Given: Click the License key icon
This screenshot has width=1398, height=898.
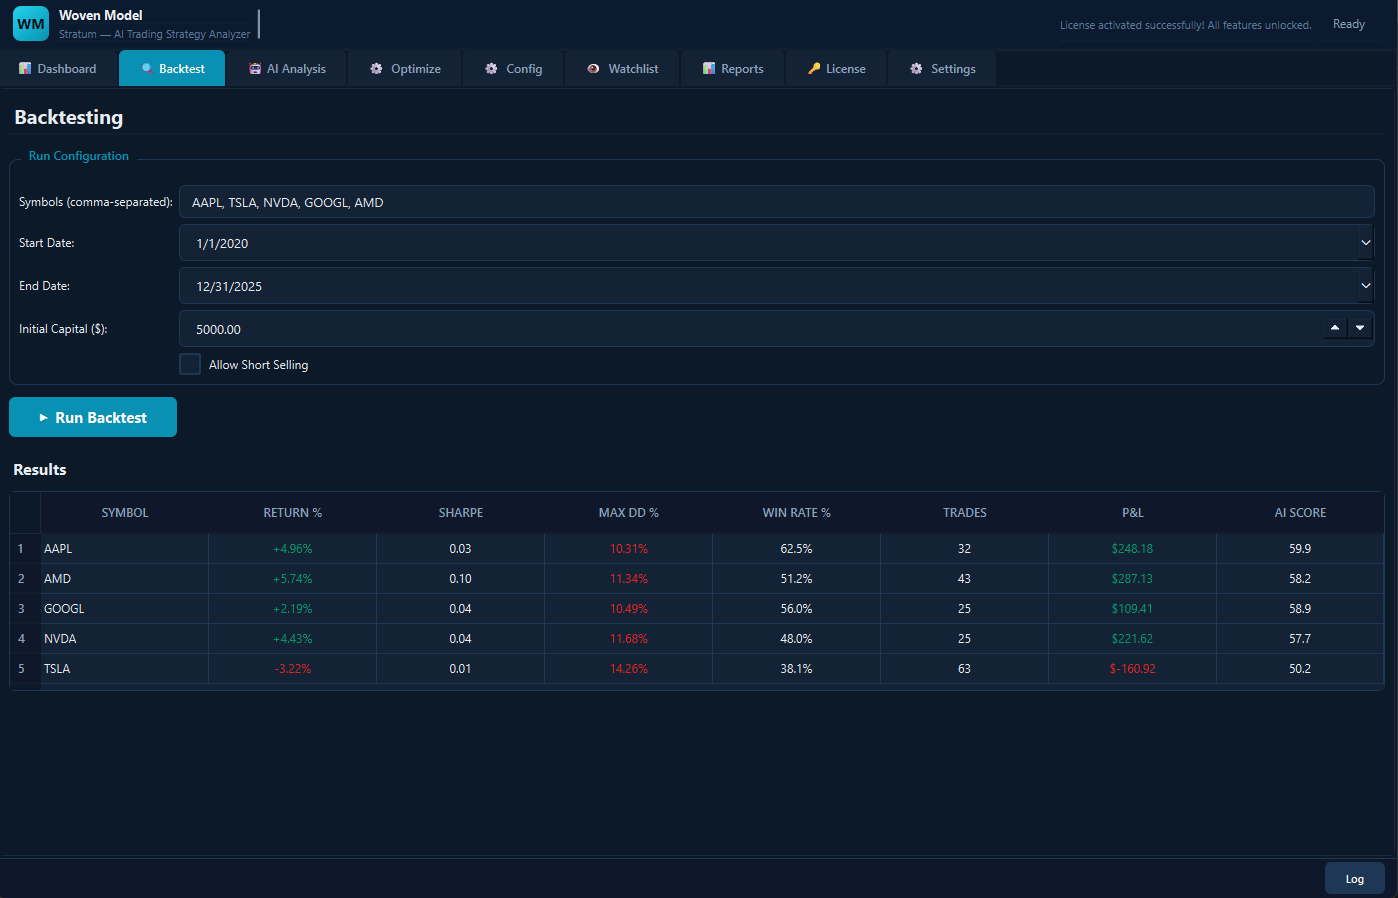Looking at the screenshot, I should point(814,69).
